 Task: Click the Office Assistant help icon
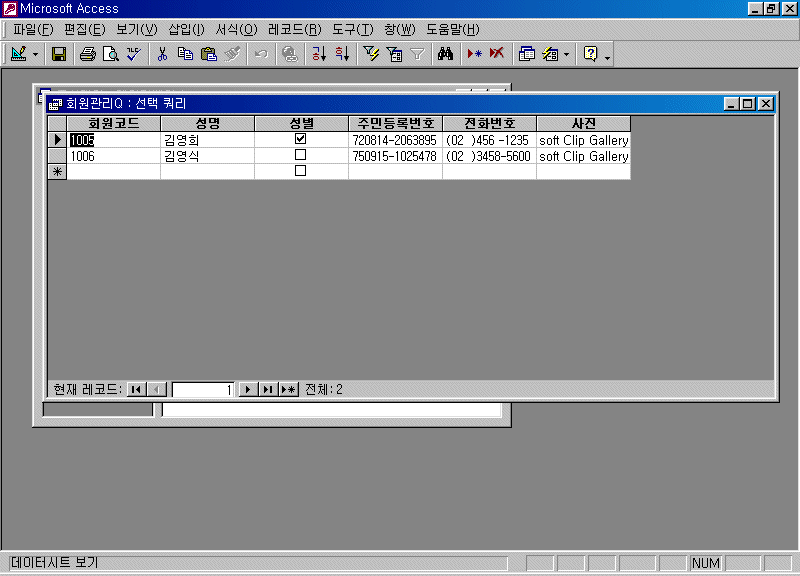pyautogui.click(x=590, y=54)
